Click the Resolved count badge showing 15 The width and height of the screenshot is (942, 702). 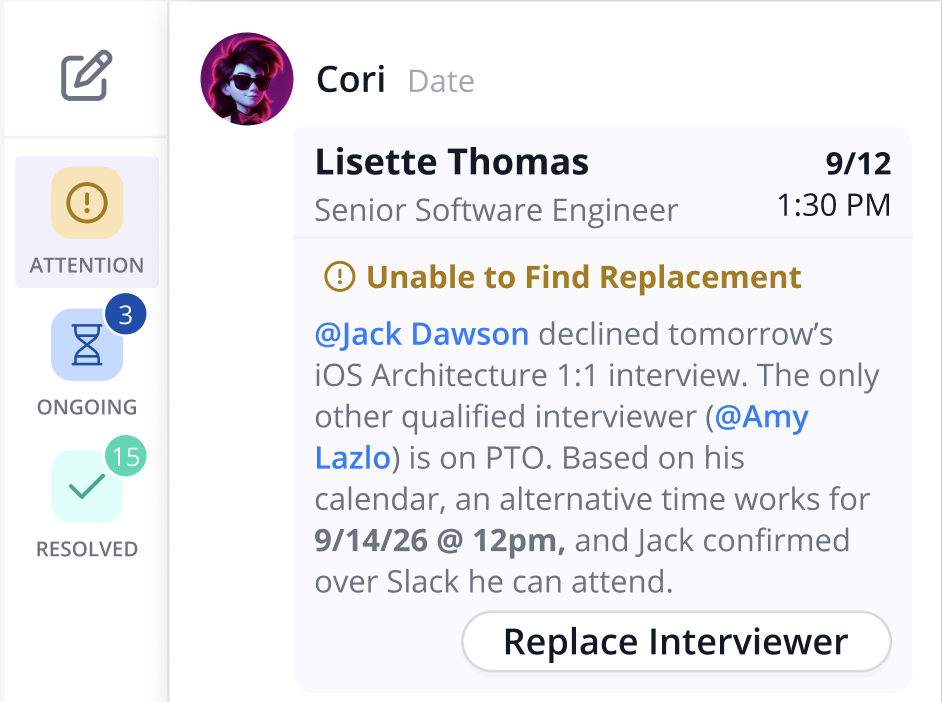click(x=126, y=458)
